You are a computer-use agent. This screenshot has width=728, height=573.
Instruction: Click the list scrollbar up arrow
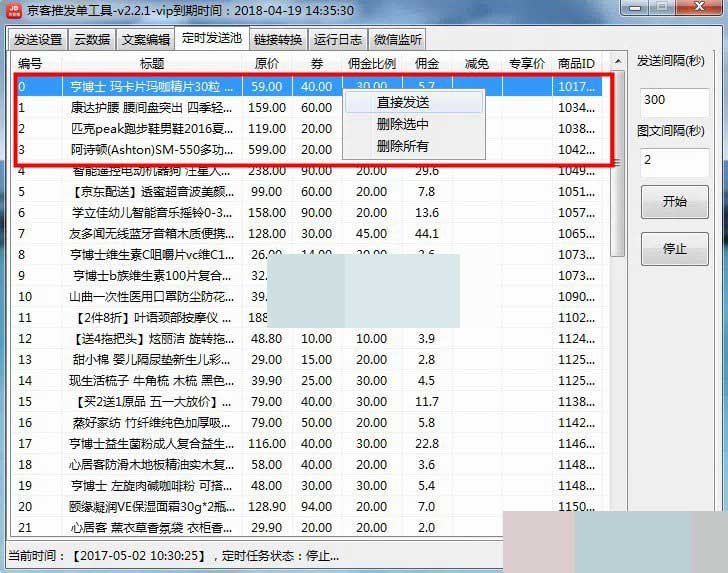(618, 61)
